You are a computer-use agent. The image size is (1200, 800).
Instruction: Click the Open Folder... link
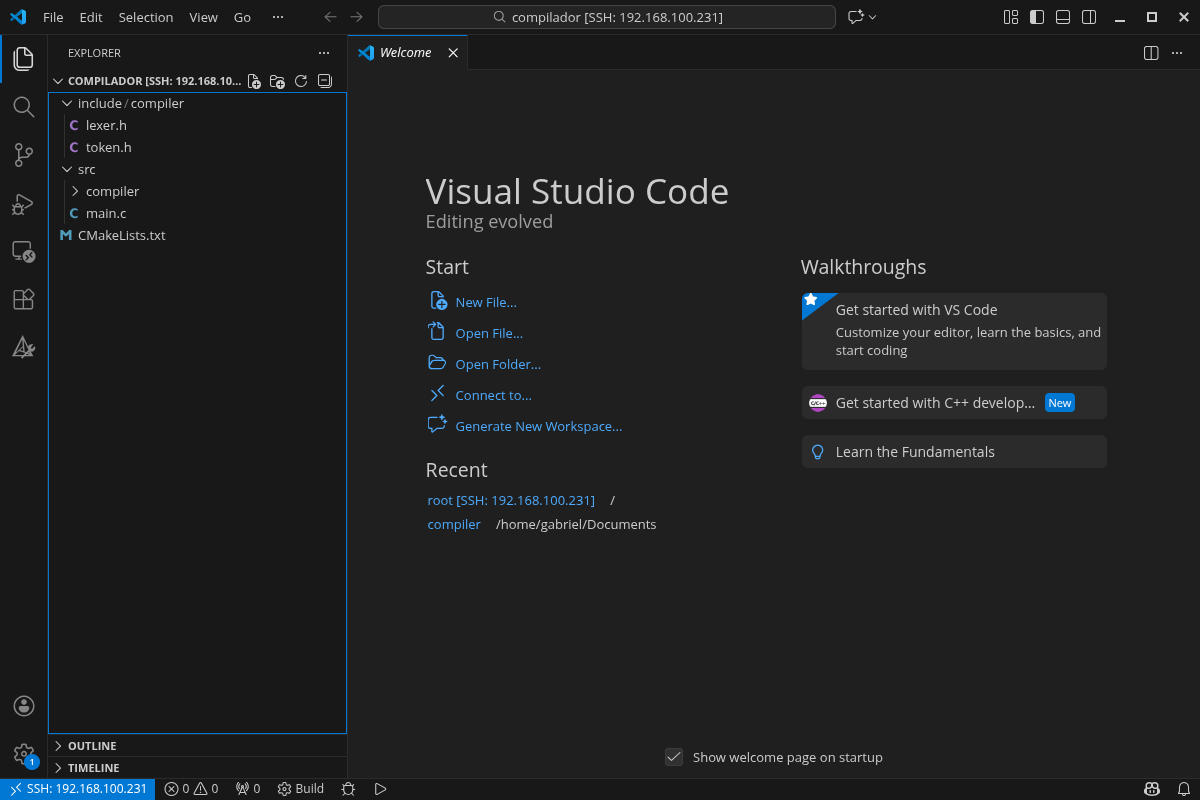[x=497, y=364]
